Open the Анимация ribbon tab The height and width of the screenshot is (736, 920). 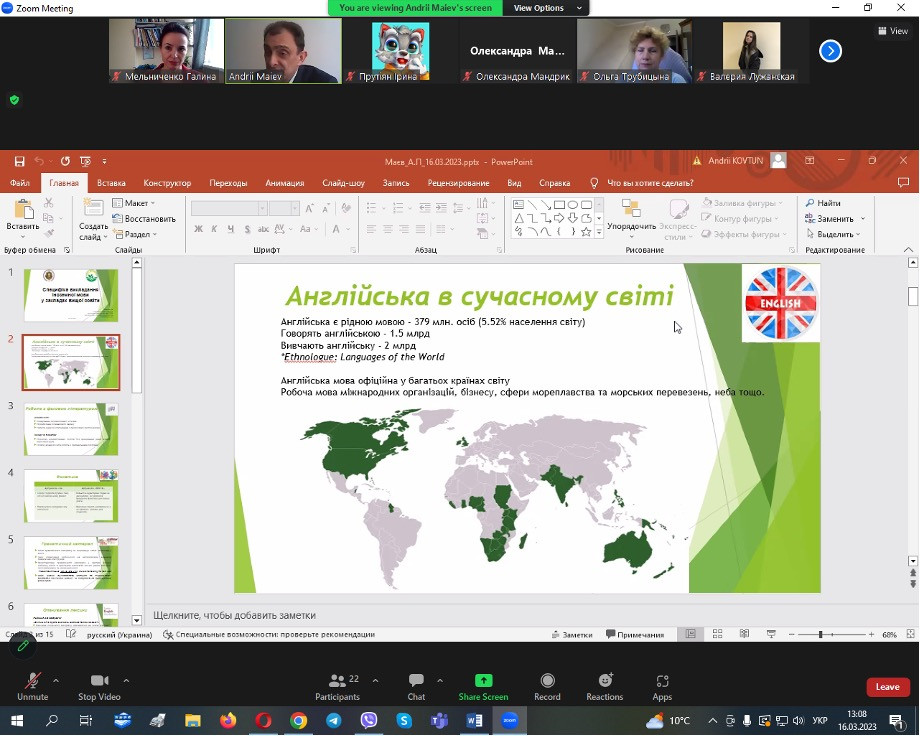click(284, 183)
